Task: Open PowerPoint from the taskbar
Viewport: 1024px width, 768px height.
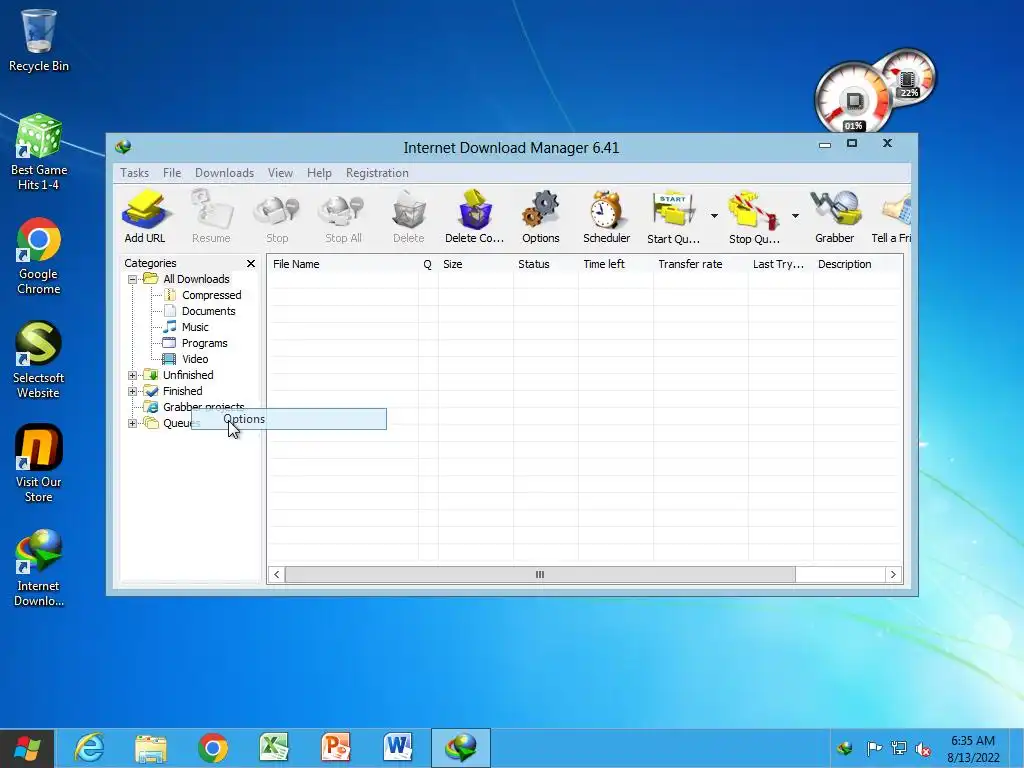Action: tap(336, 748)
